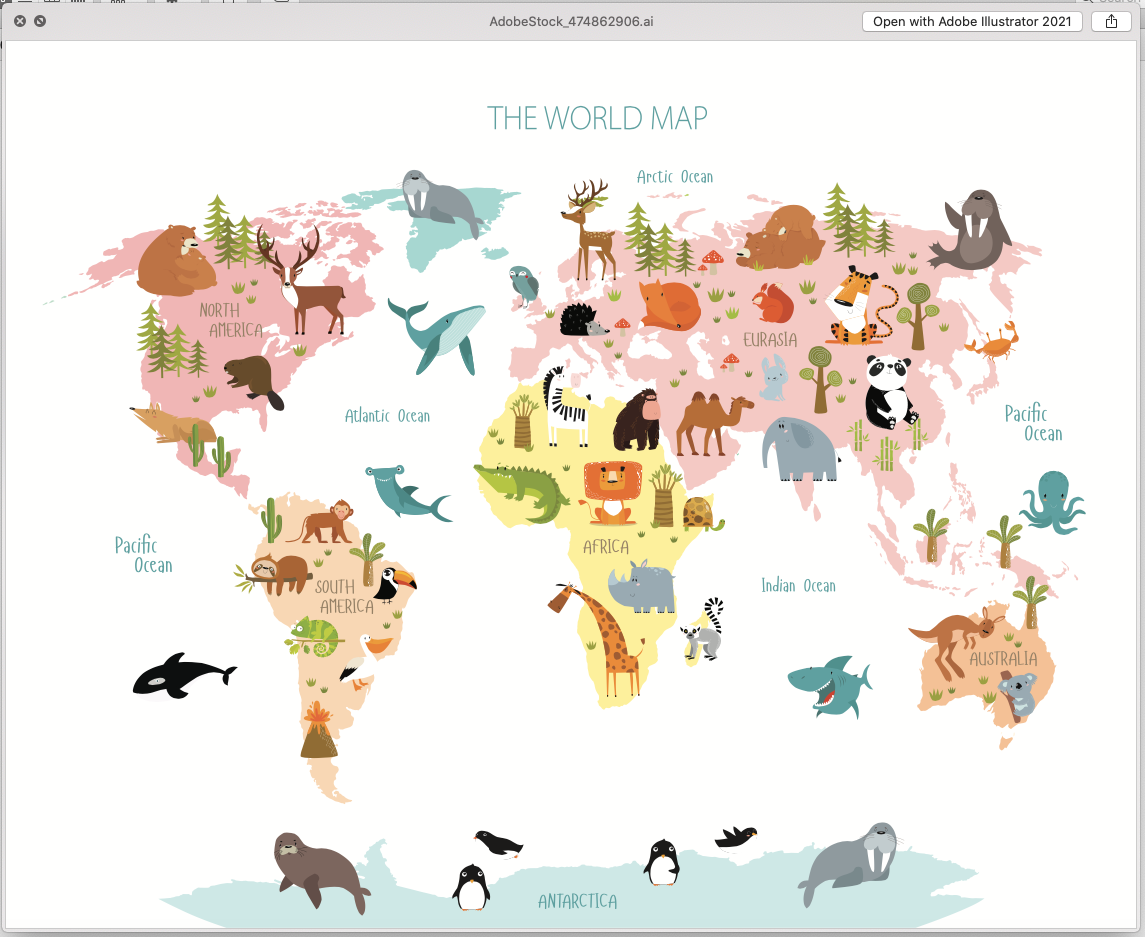Select the hammerhead shark illustration

[x=403, y=491]
